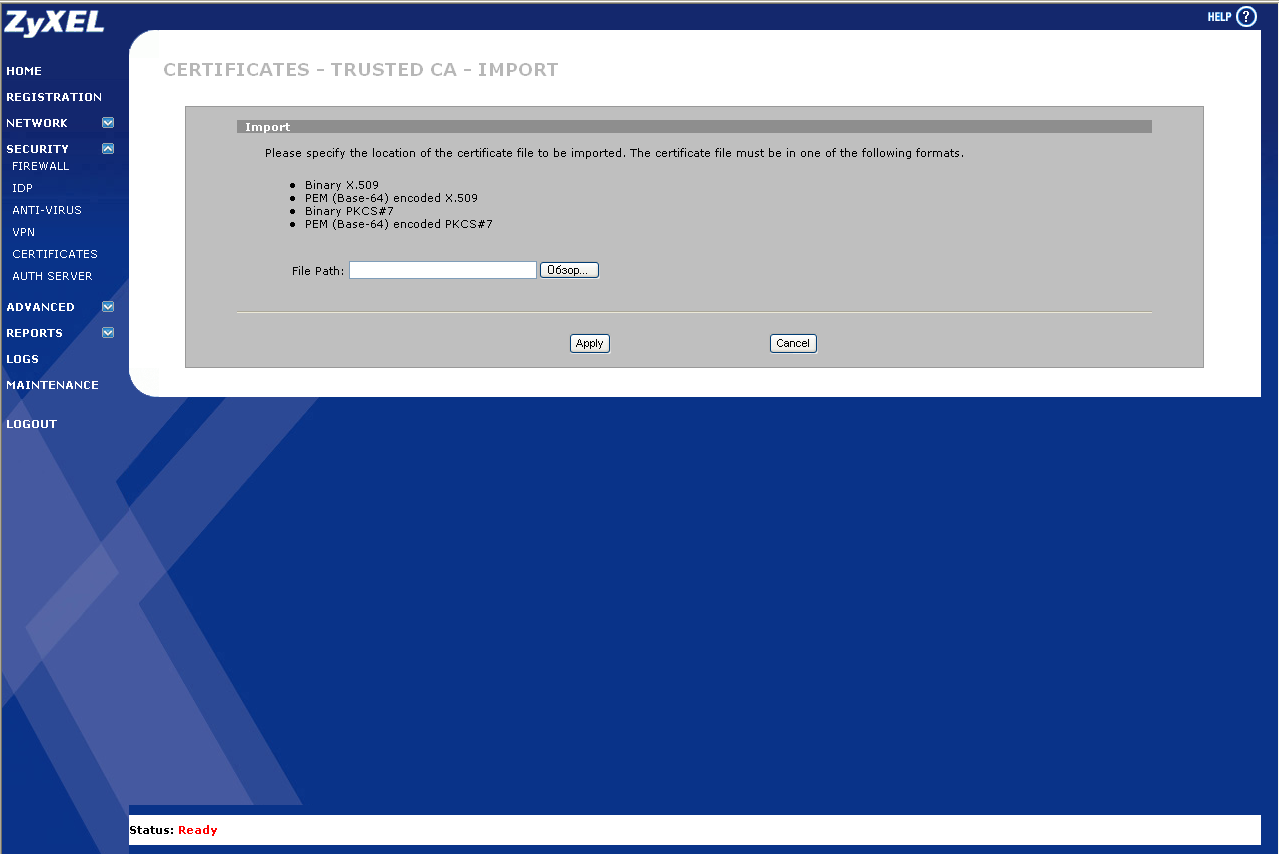
Task: Expand the Advanced menu arrow
Action: (x=108, y=307)
